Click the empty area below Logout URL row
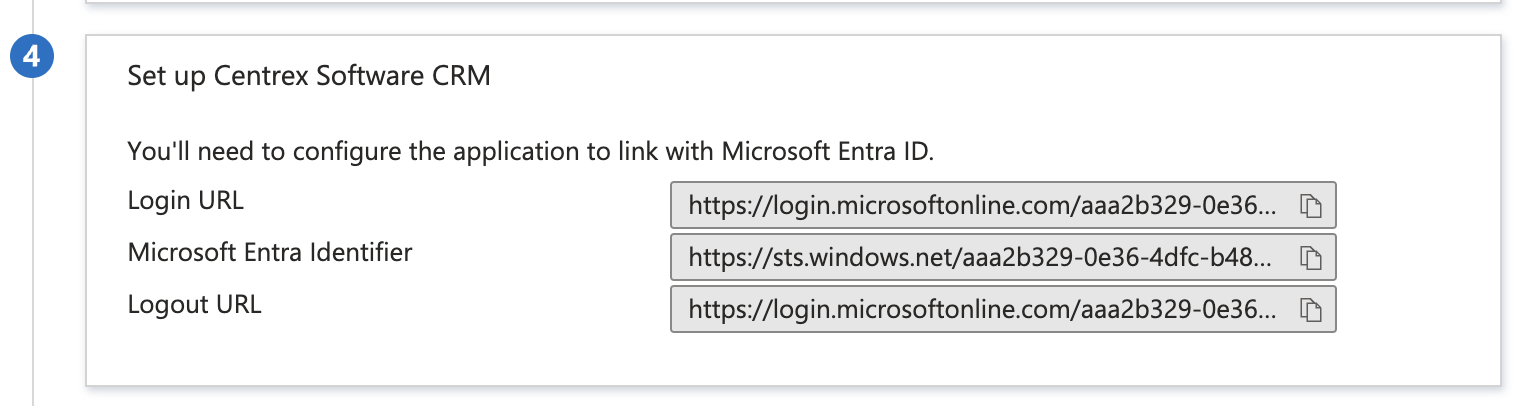Image resolution: width=1540 pixels, height=406 pixels. click(793, 358)
